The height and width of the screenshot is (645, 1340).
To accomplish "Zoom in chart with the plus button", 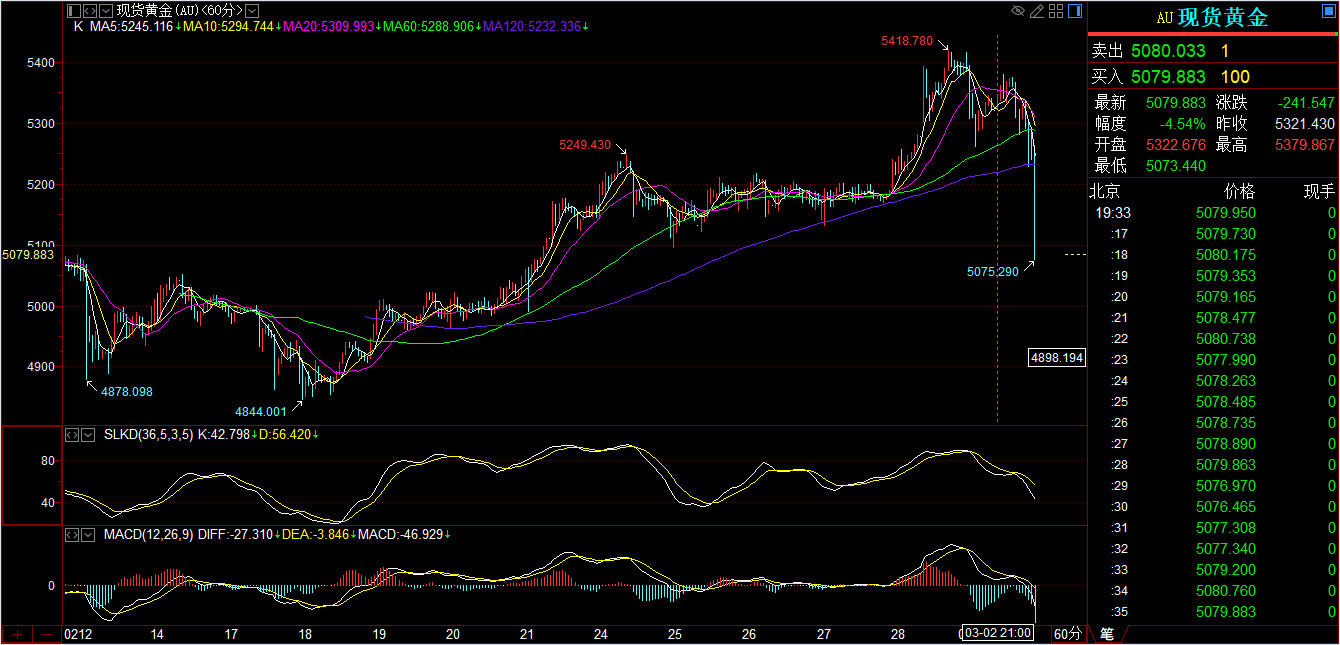I will [x=17, y=634].
